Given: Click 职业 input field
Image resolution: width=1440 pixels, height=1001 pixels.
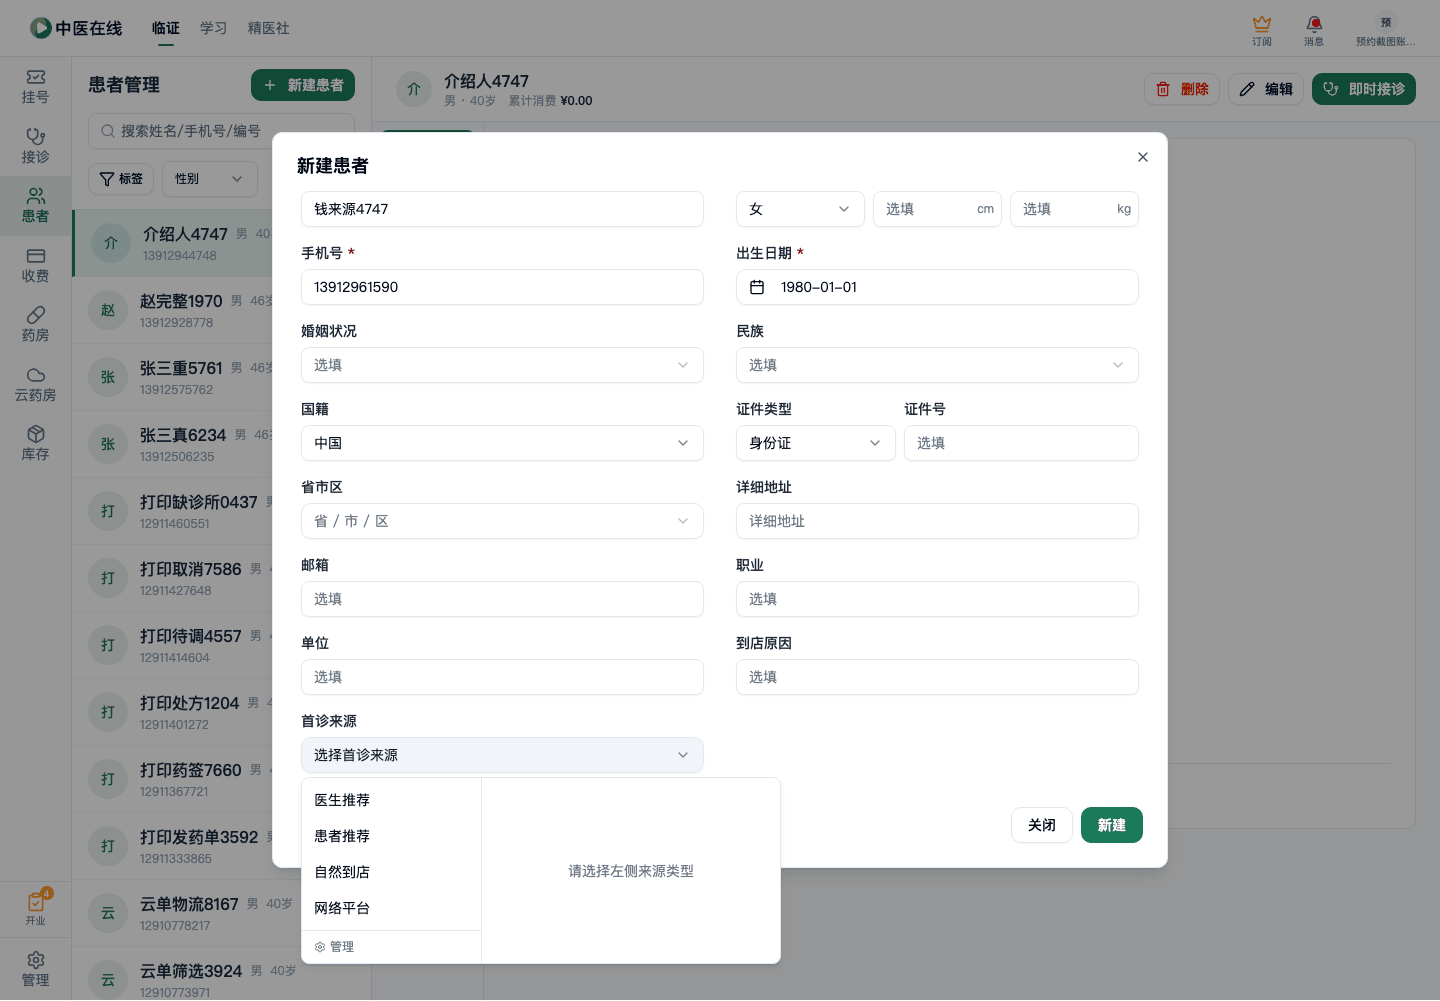Looking at the screenshot, I should coord(937,599).
